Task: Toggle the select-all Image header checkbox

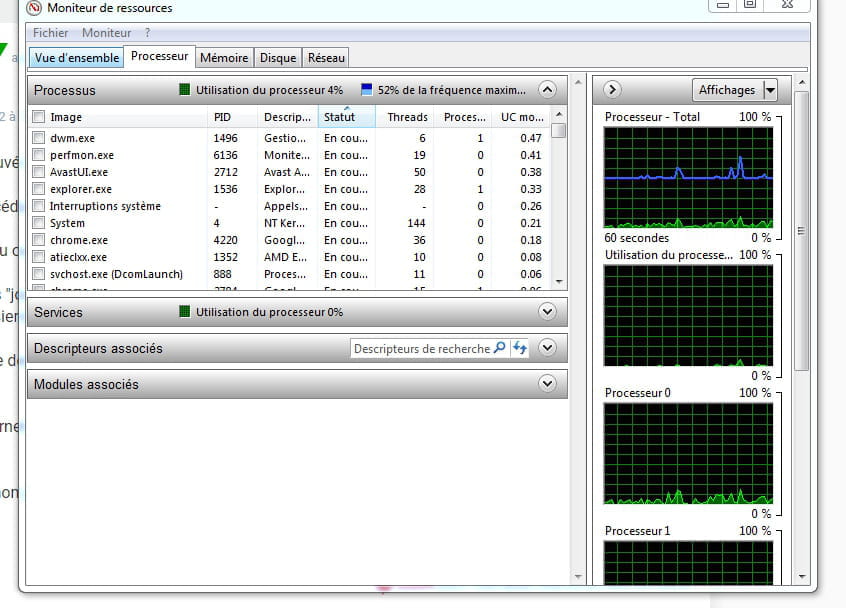Action: [x=38, y=117]
